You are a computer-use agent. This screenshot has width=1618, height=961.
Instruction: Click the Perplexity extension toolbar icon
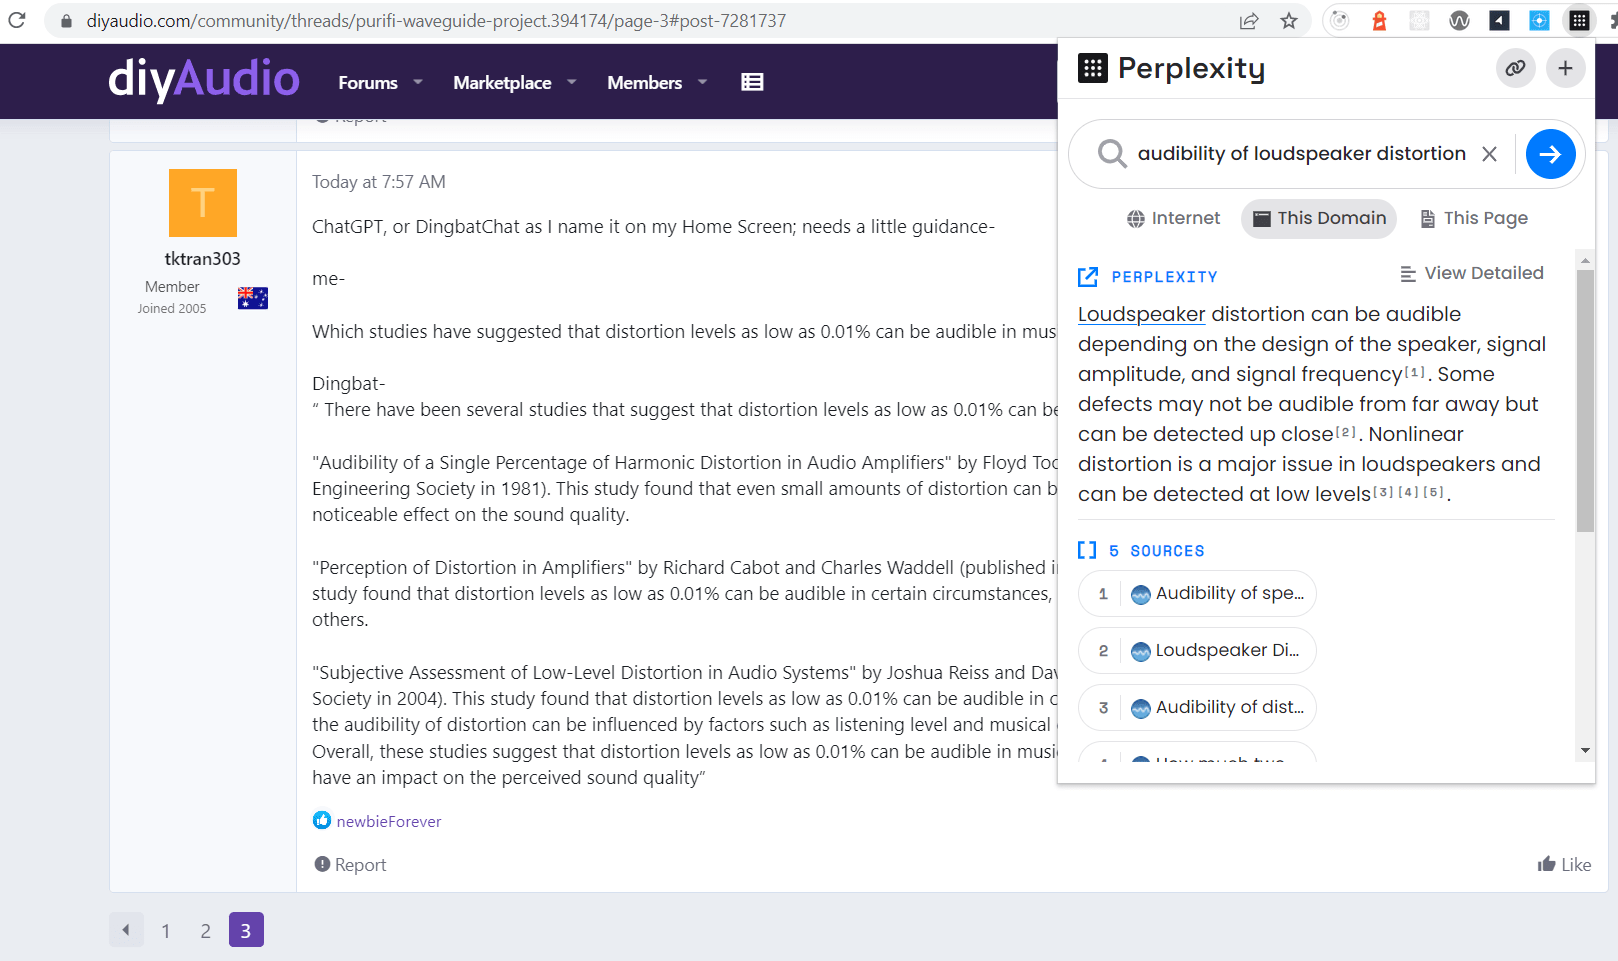pyautogui.click(x=1579, y=20)
